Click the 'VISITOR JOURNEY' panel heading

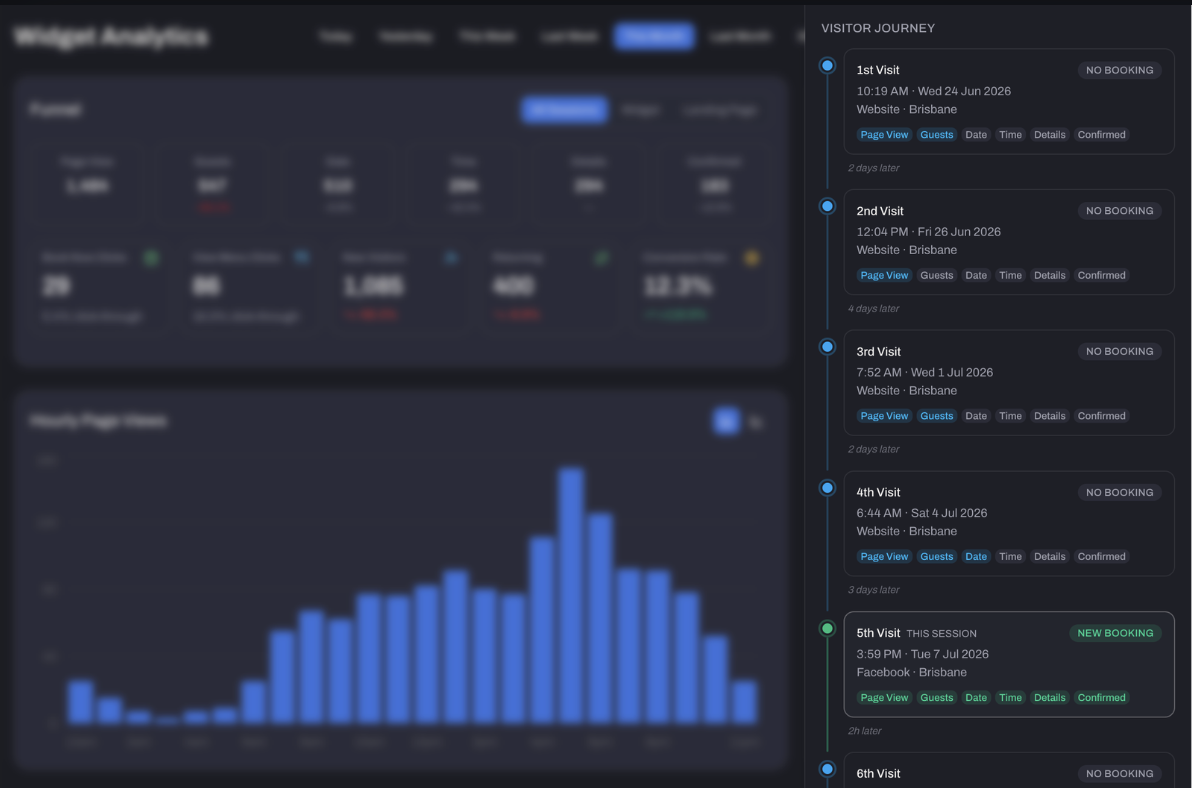878,28
